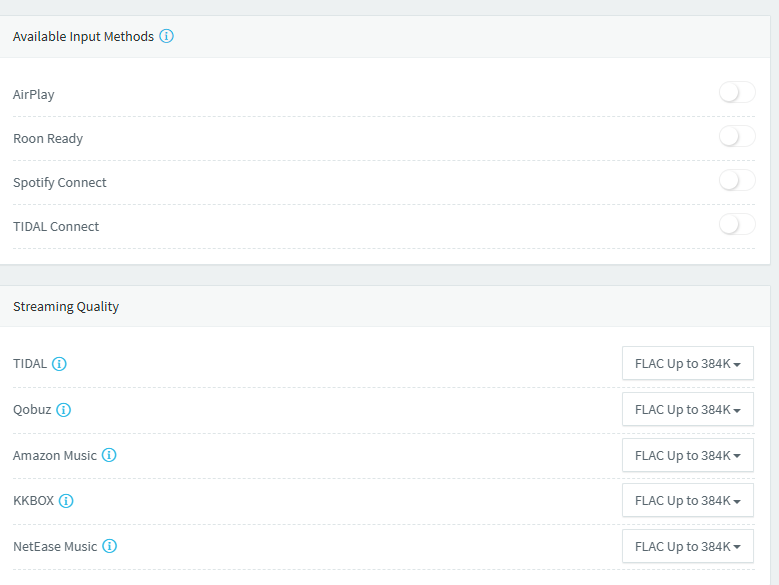The width and height of the screenshot is (779, 585).
Task: Open TIDAL streaming quality dropdown
Action: click(687, 364)
